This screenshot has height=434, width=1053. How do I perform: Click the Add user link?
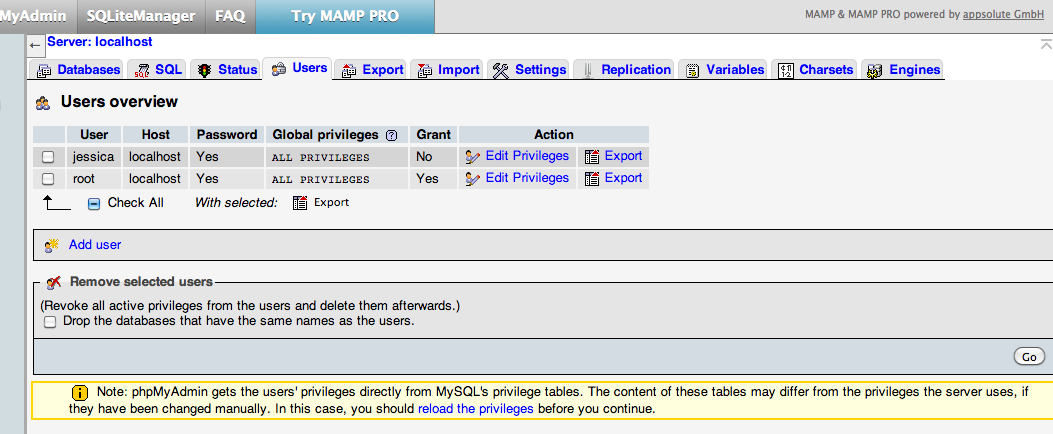(x=95, y=245)
